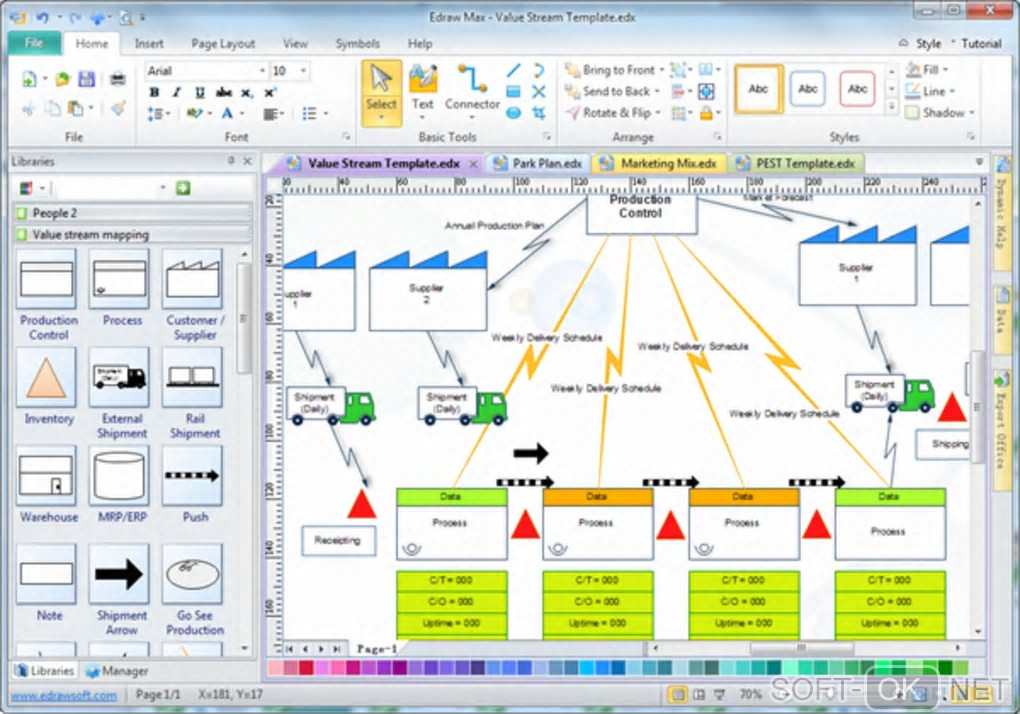
Task: Pick the Process shape from library
Action: [120, 280]
